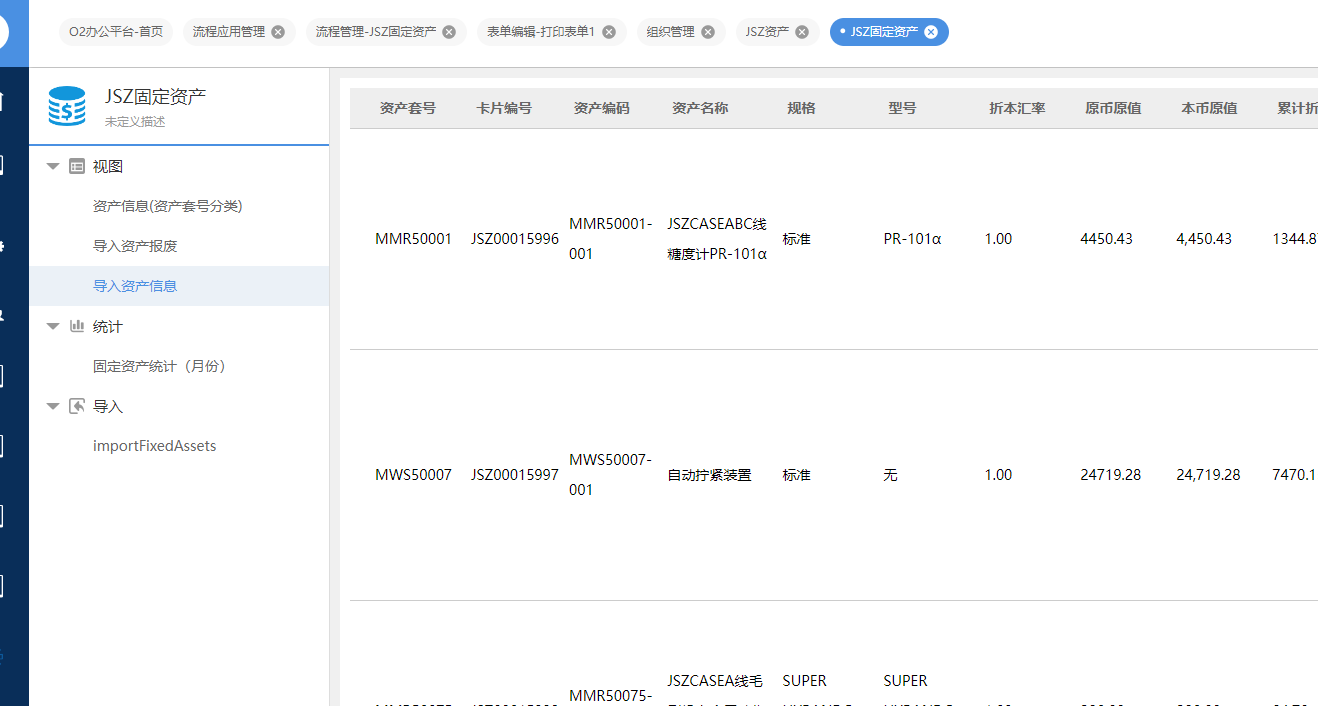Click the 视图 section label
The width and height of the screenshot is (1318, 706).
coord(108,167)
